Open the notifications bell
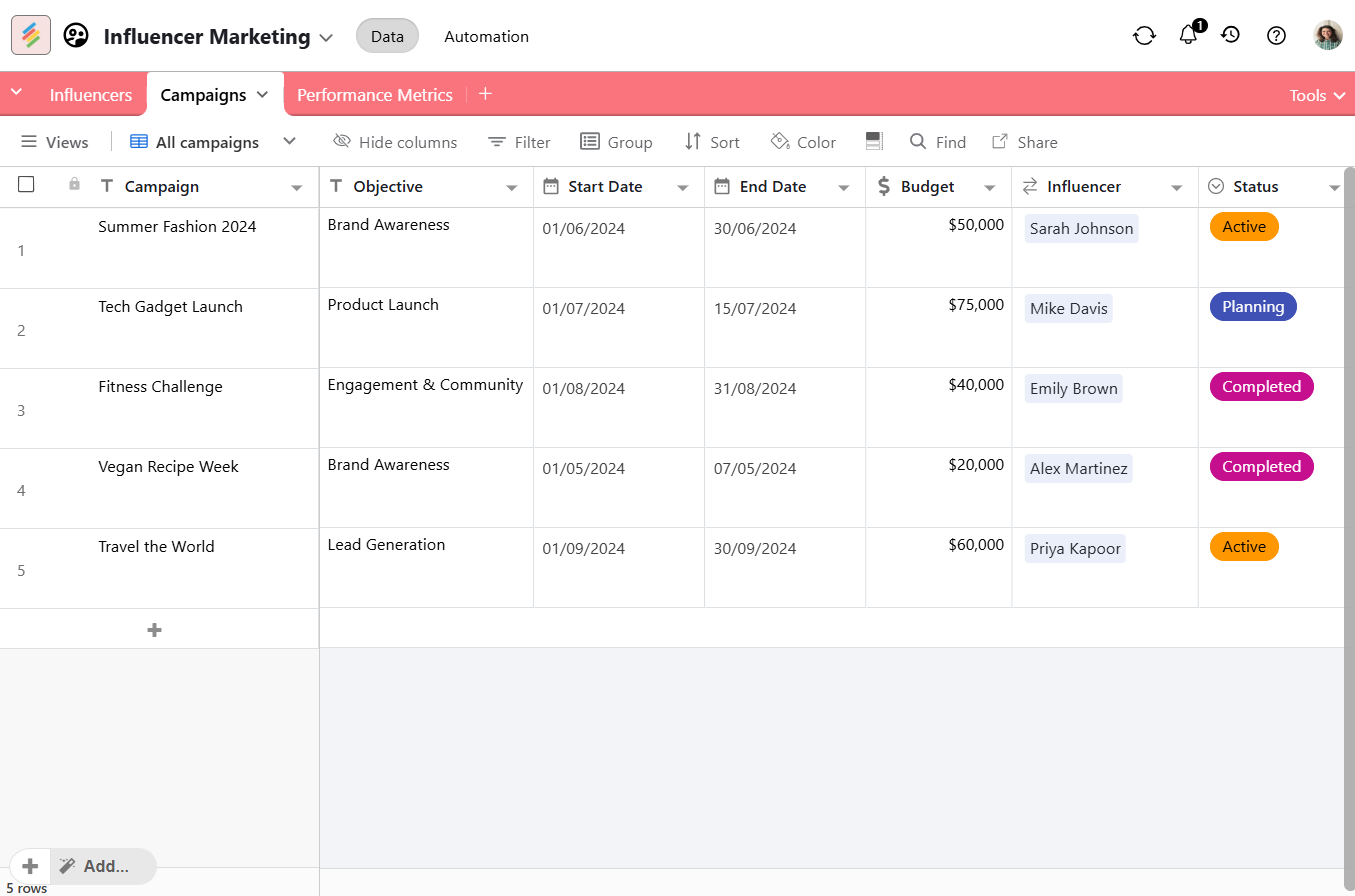Image resolution: width=1355 pixels, height=896 pixels. click(x=1188, y=35)
